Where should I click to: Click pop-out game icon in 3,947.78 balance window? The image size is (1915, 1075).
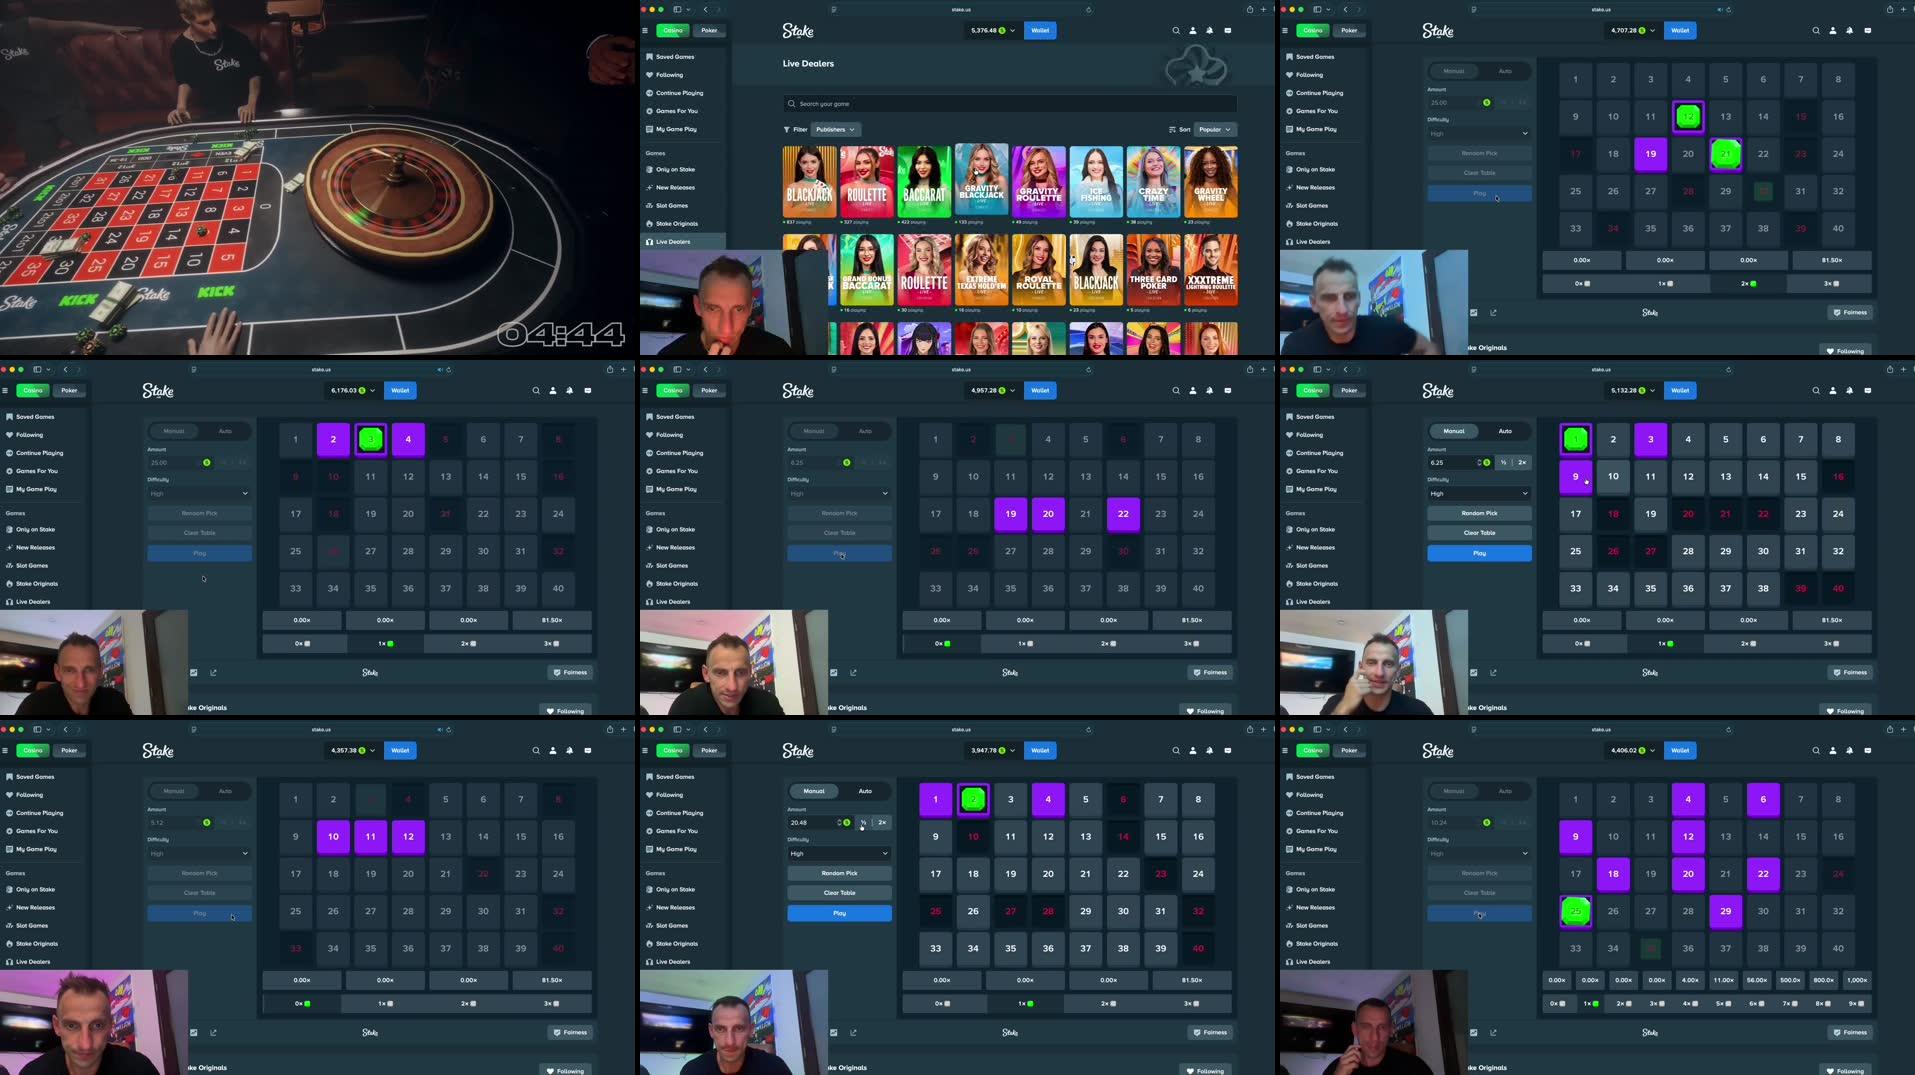coord(854,1032)
